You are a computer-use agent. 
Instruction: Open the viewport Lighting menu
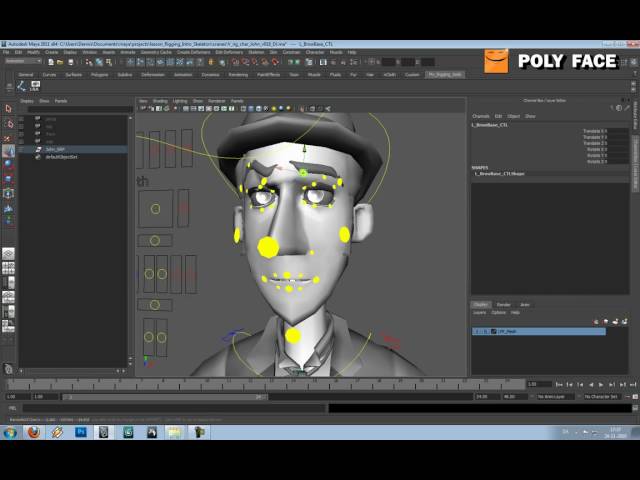pyautogui.click(x=180, y=101)
